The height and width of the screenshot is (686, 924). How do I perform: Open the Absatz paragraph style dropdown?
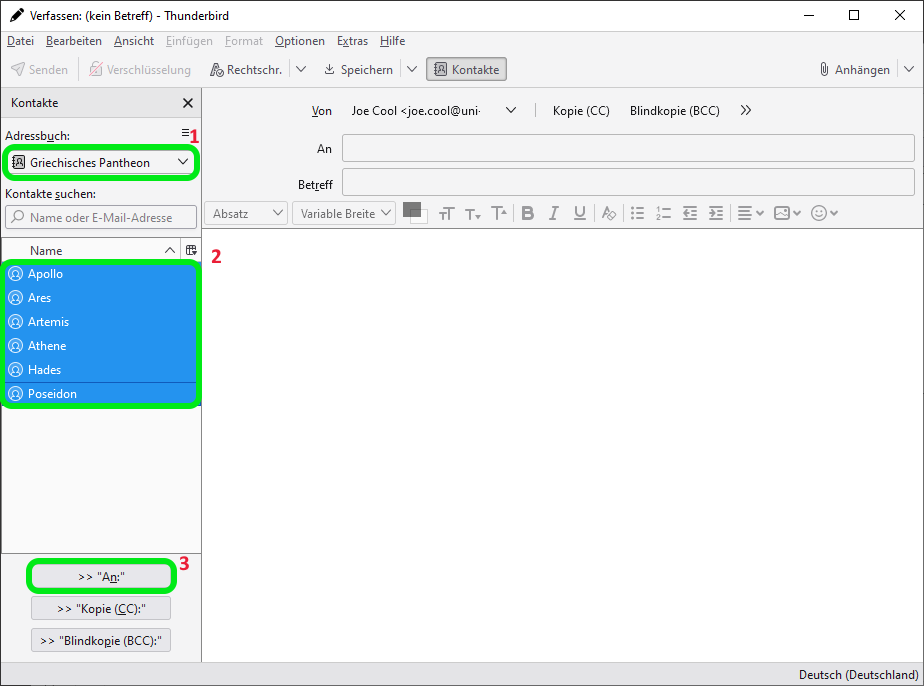coord(246,213)
